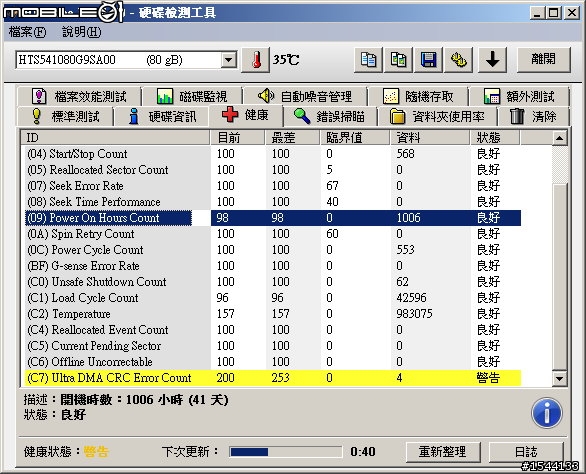Open the options wrench icon

tap(459, 60)
